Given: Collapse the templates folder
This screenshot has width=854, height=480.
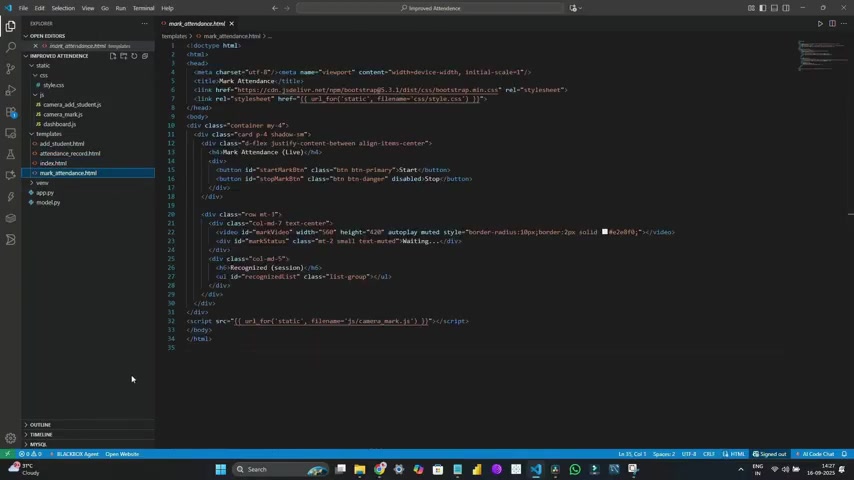Looking at the screenshot, I should 48,134.
